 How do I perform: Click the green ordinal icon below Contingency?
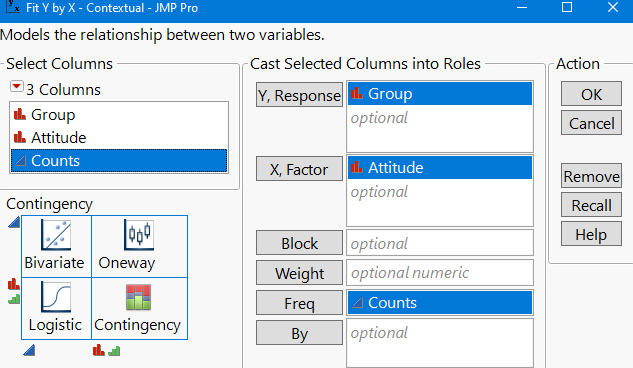(114, 351)
